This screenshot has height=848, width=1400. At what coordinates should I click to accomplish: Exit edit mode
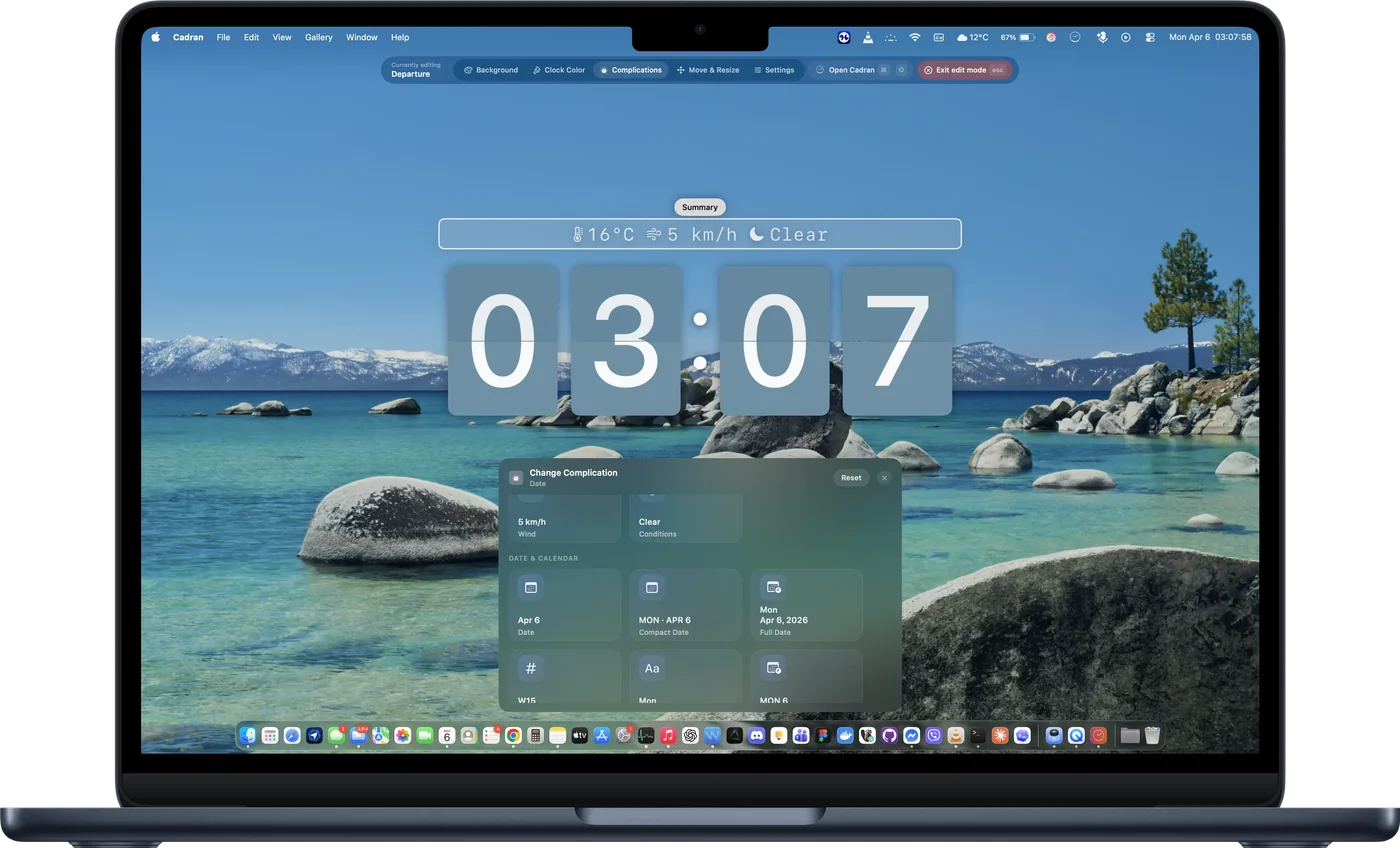click(x=964, y=70)
